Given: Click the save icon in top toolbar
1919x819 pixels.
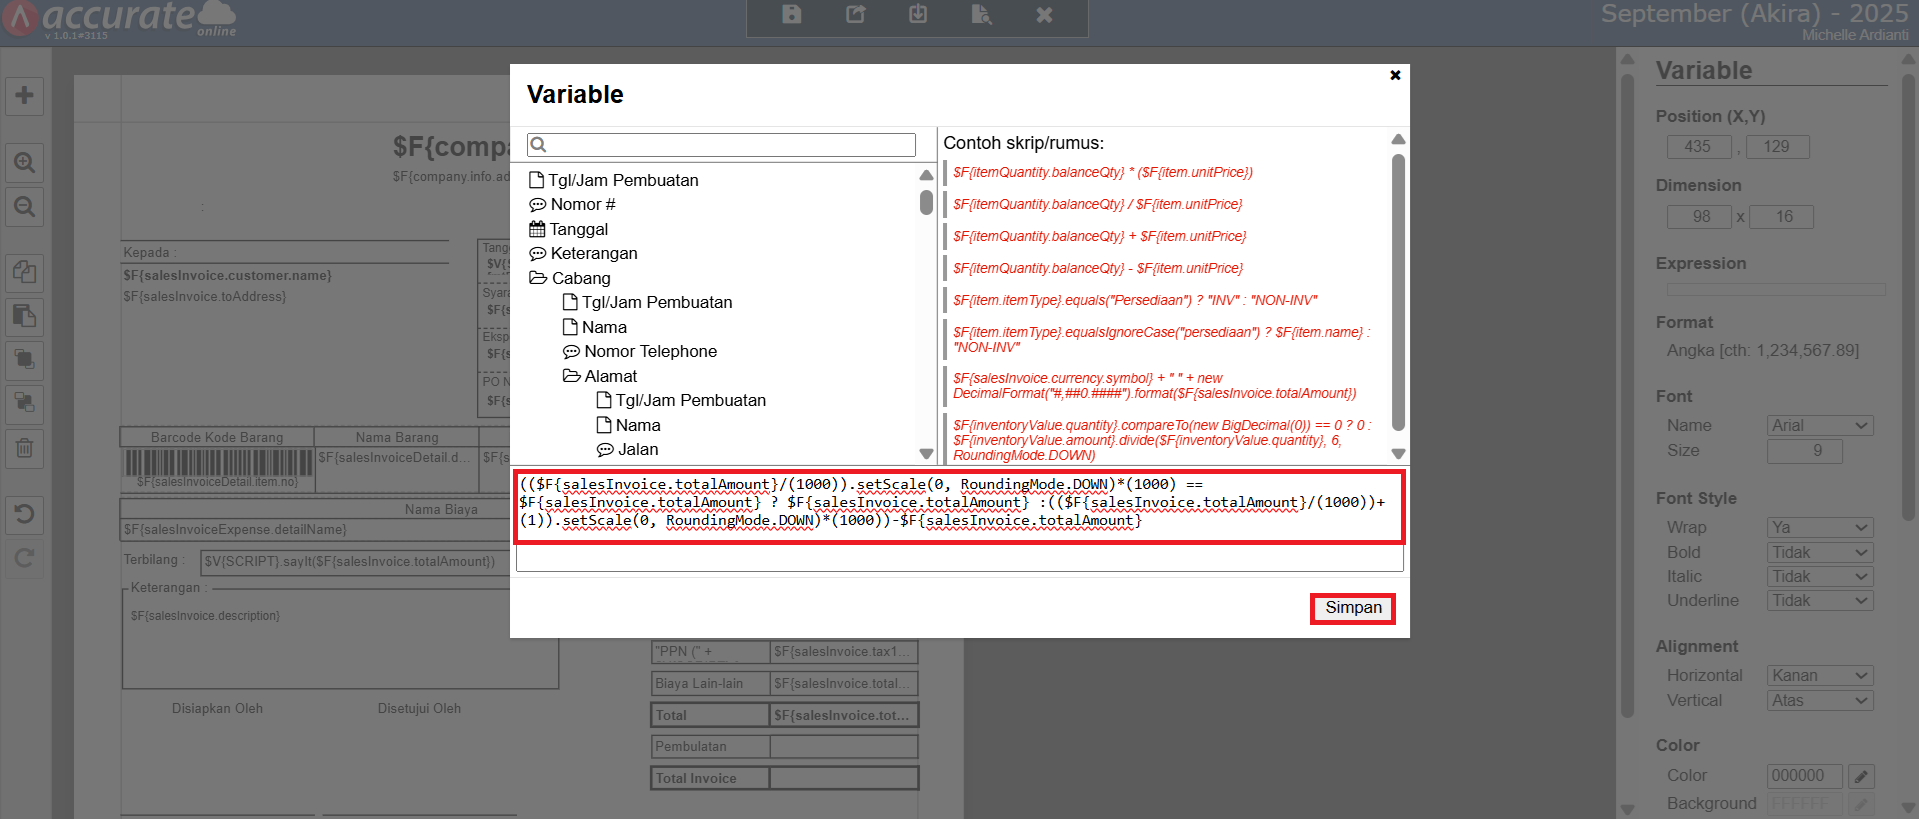Looking at the screenshot, I should [791, 15].
